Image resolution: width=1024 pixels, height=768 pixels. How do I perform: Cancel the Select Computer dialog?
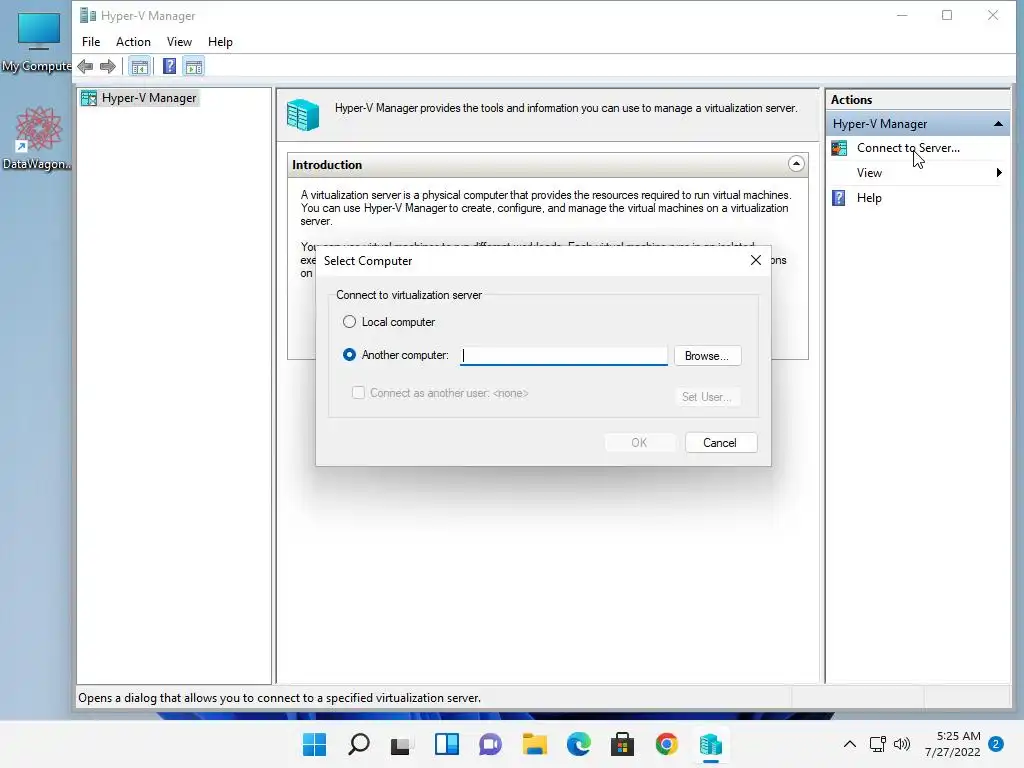tap(721, 443)
